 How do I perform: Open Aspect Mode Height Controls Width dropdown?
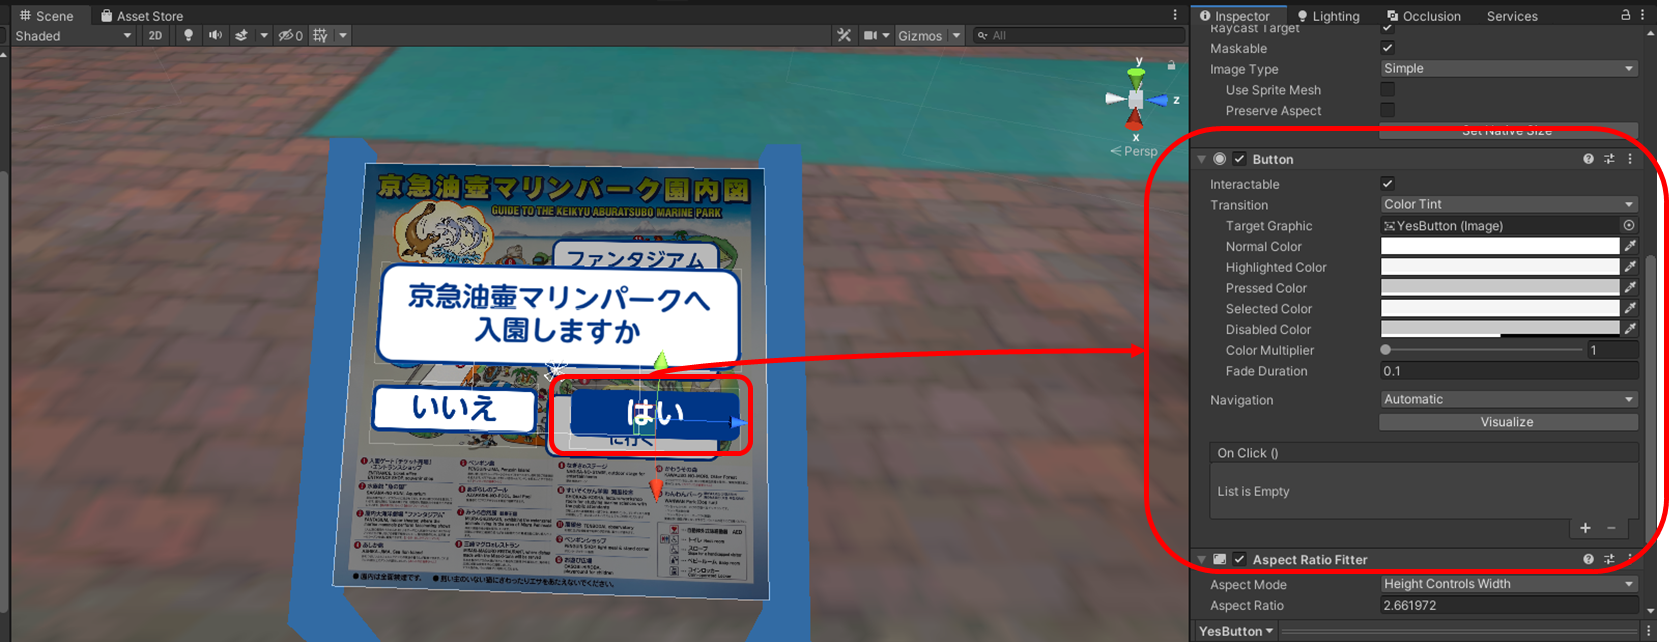click(x=1508, y=584)
